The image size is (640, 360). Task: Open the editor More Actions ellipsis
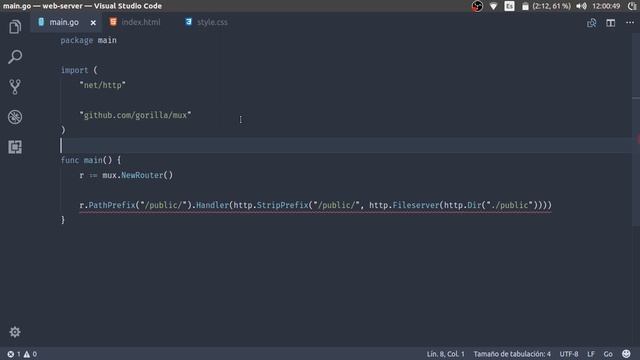pyautogui.click(x=630, y=23)
